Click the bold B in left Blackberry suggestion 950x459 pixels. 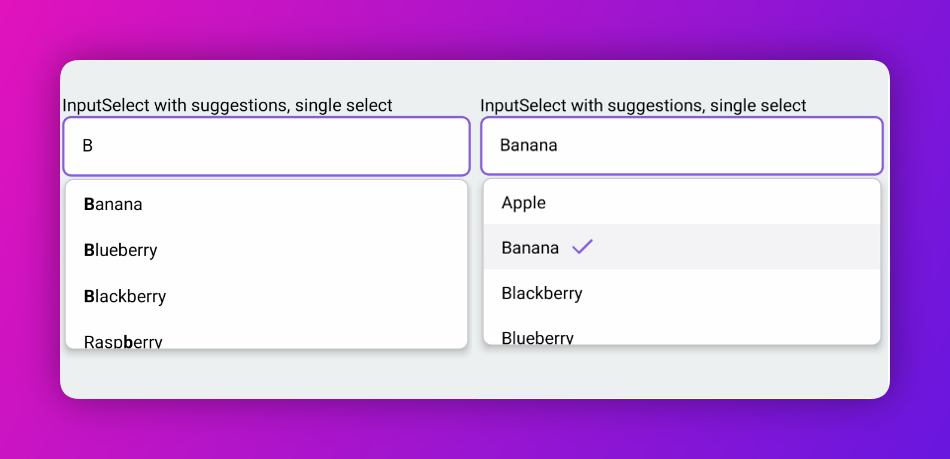pos(89,296)
